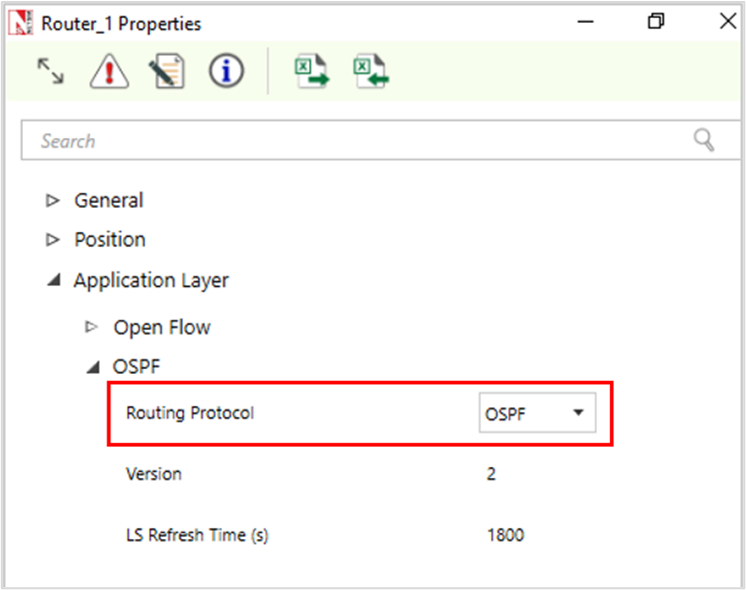The height and width of the screenshot is (590, 746).
Task: Click inside the Search text field
Action: point(350,141)
